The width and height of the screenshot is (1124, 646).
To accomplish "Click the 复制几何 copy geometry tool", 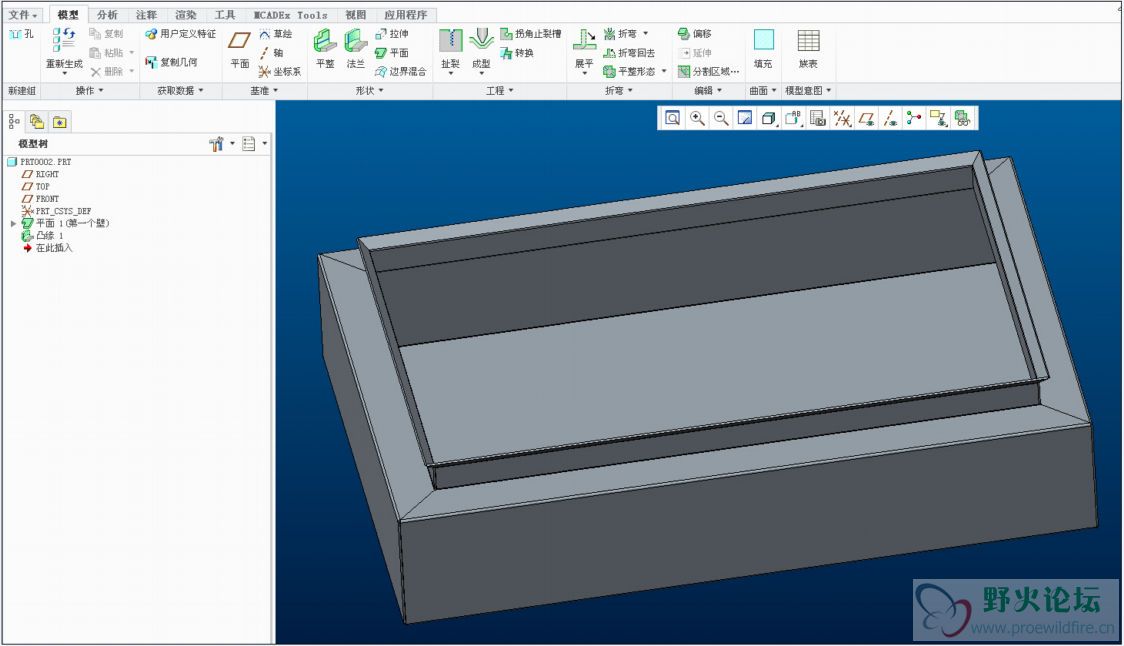I will point(171,62).
